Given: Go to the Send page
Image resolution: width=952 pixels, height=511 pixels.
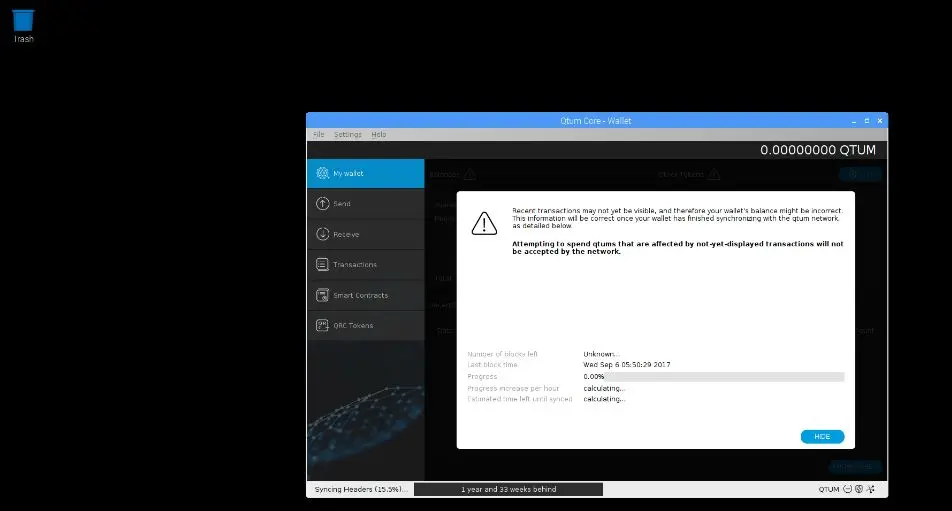Looking at the screenshot, I should point(366,204).
